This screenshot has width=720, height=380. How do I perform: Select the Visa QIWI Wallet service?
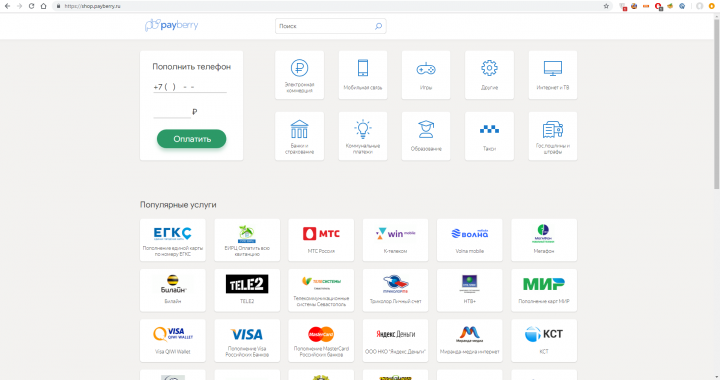(173, 341)
